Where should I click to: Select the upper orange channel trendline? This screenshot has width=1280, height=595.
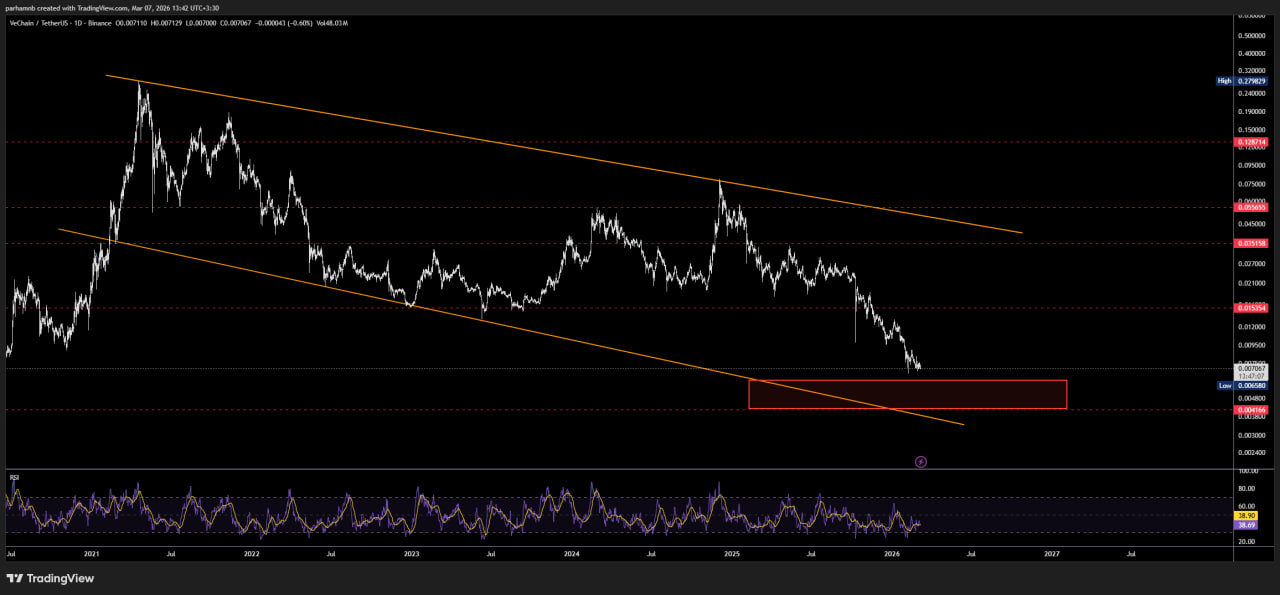pos(560,153)
